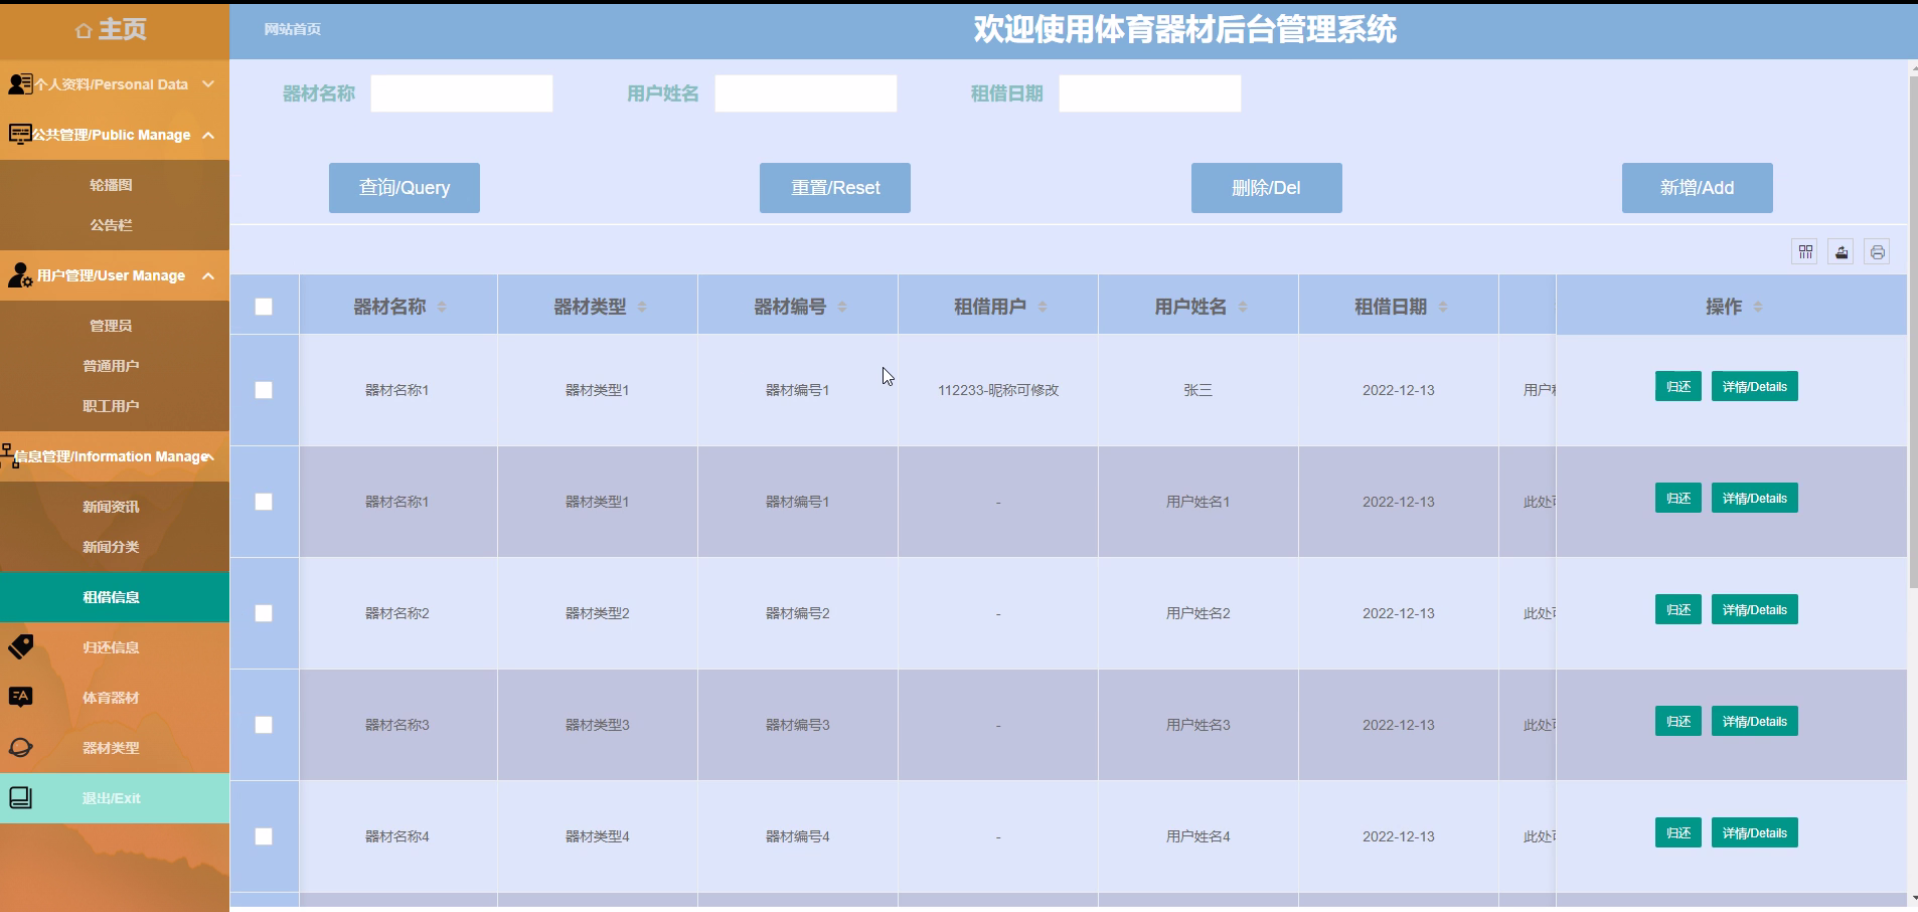
Task: Click the page vertical scrollbar thumb
Action: 1913,330
